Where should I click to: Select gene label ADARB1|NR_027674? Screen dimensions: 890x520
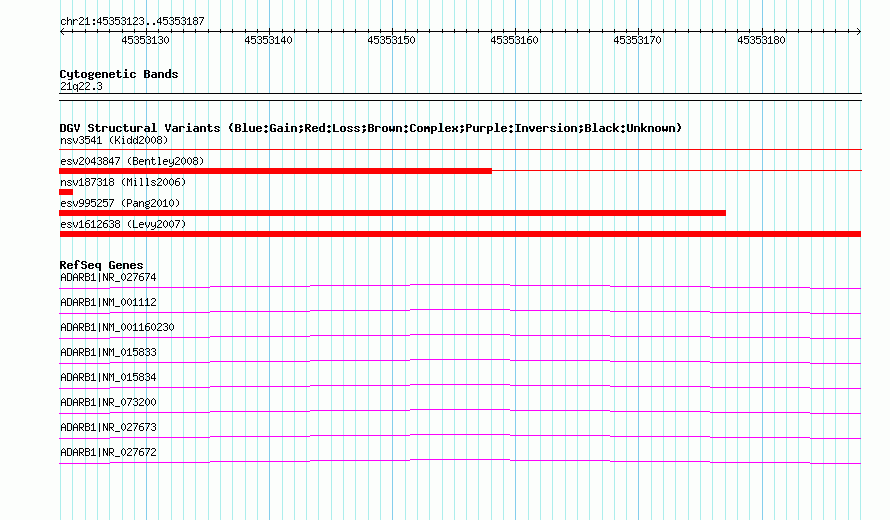point(108,278)
